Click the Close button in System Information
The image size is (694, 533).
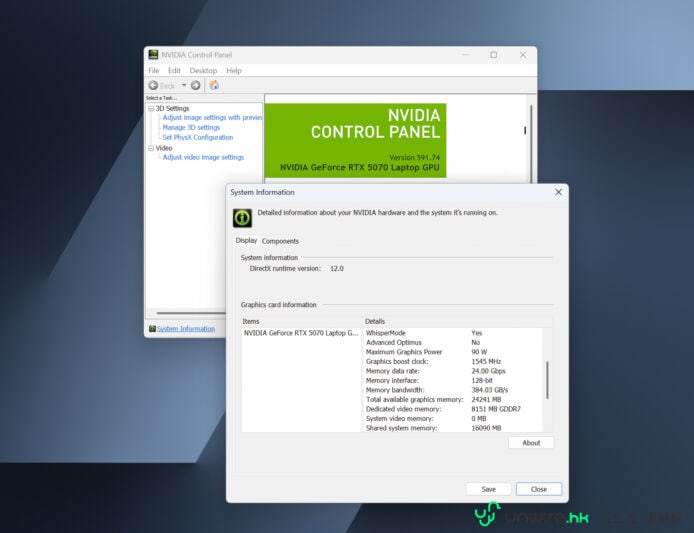(539, 489)
